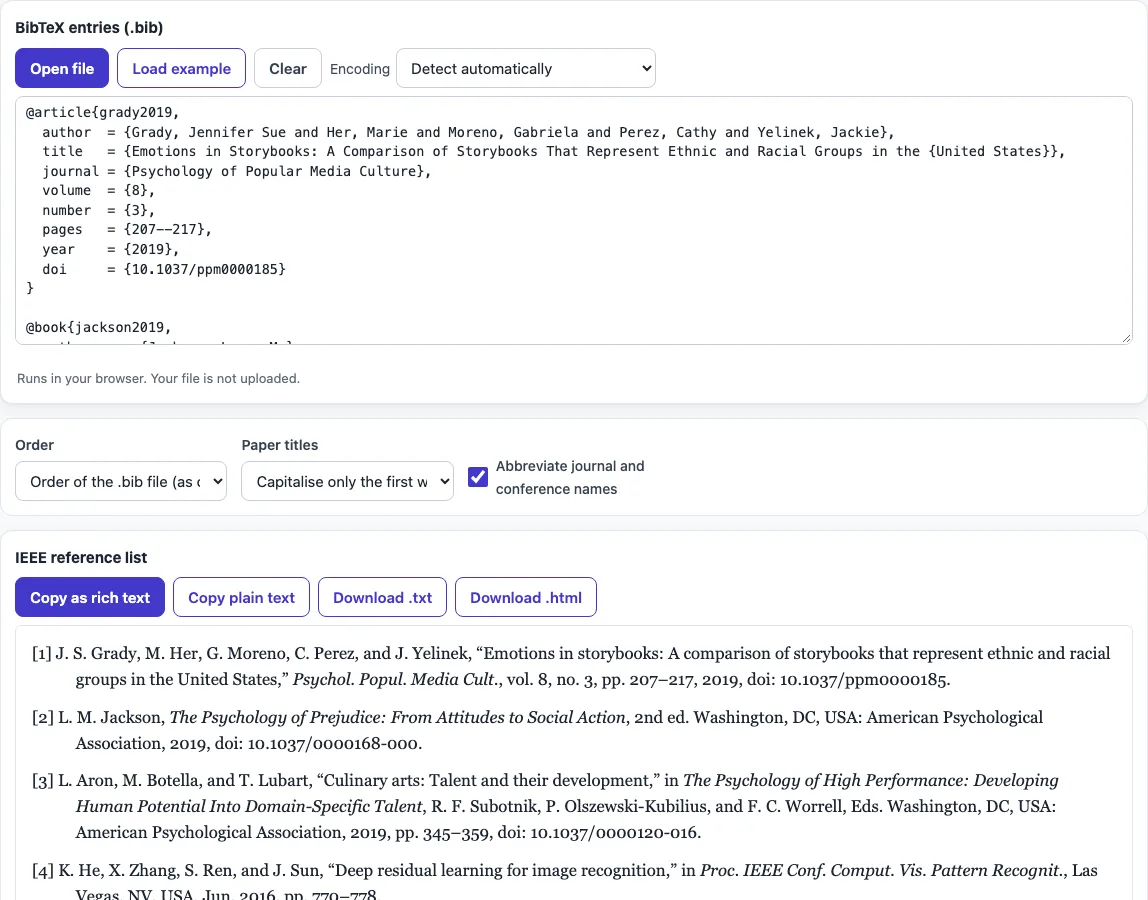Click the 'BibTeX entries (.bib)' heading
The image size is (1148, 900).
(x=89, y=28)
